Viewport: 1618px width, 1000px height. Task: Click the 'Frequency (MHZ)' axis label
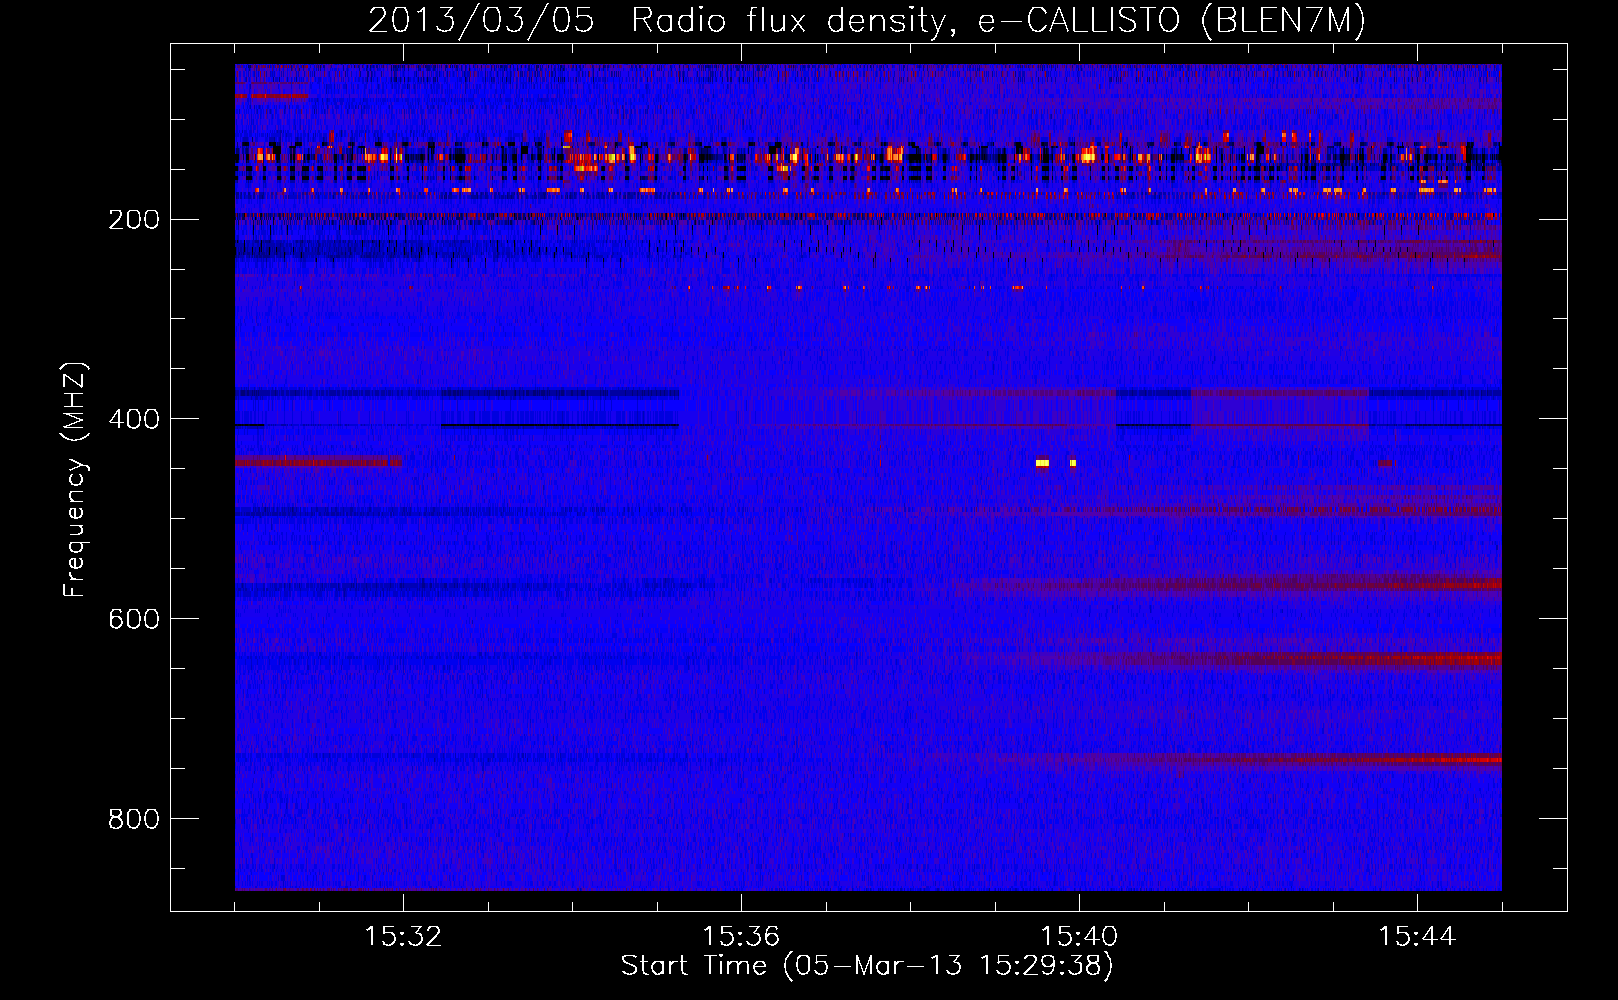point(75,479)
